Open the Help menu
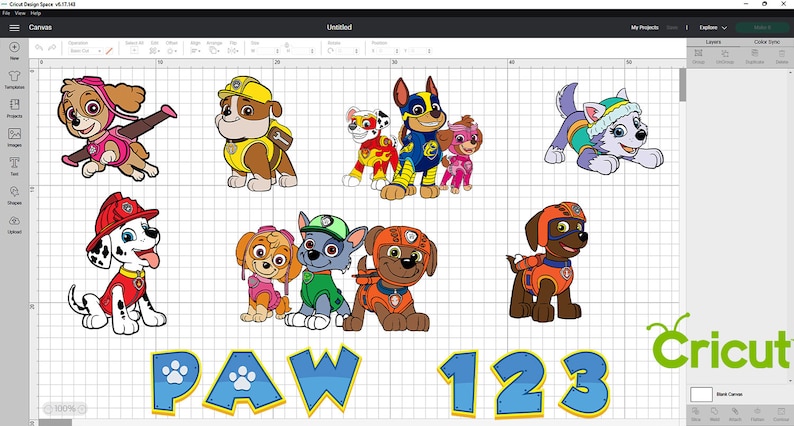Viewport: 794px width, 426px height. [35, 13]
